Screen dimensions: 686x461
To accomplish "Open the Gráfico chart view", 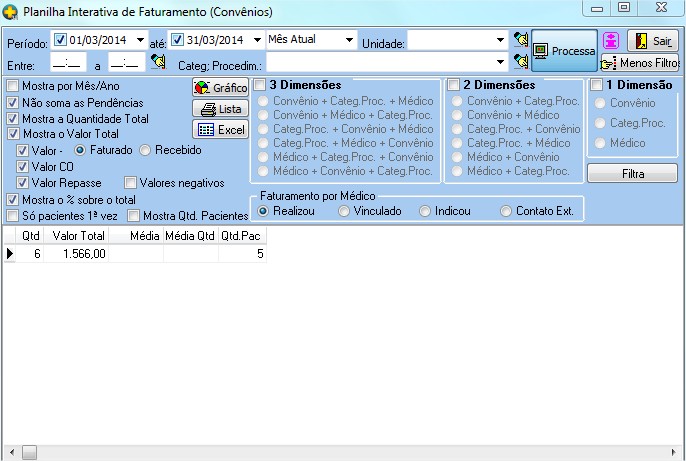I will [220, 88].
